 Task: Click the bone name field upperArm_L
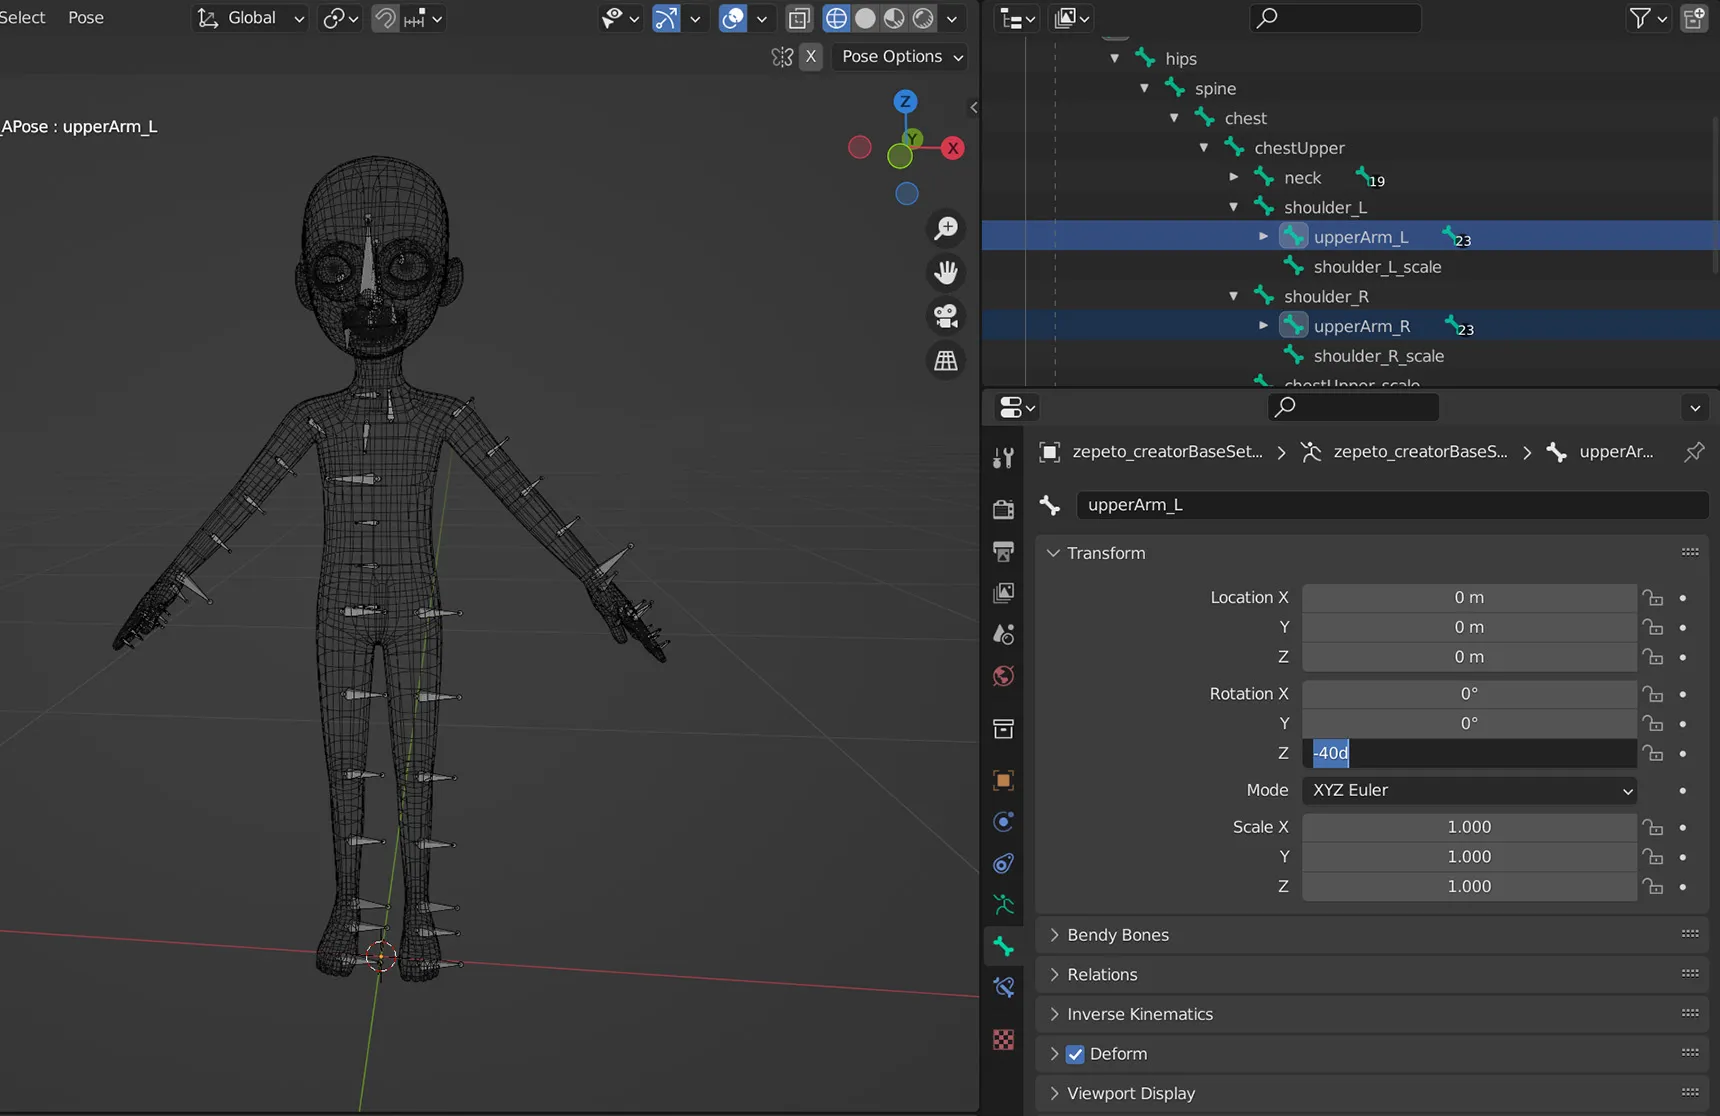coord(1392,505)
